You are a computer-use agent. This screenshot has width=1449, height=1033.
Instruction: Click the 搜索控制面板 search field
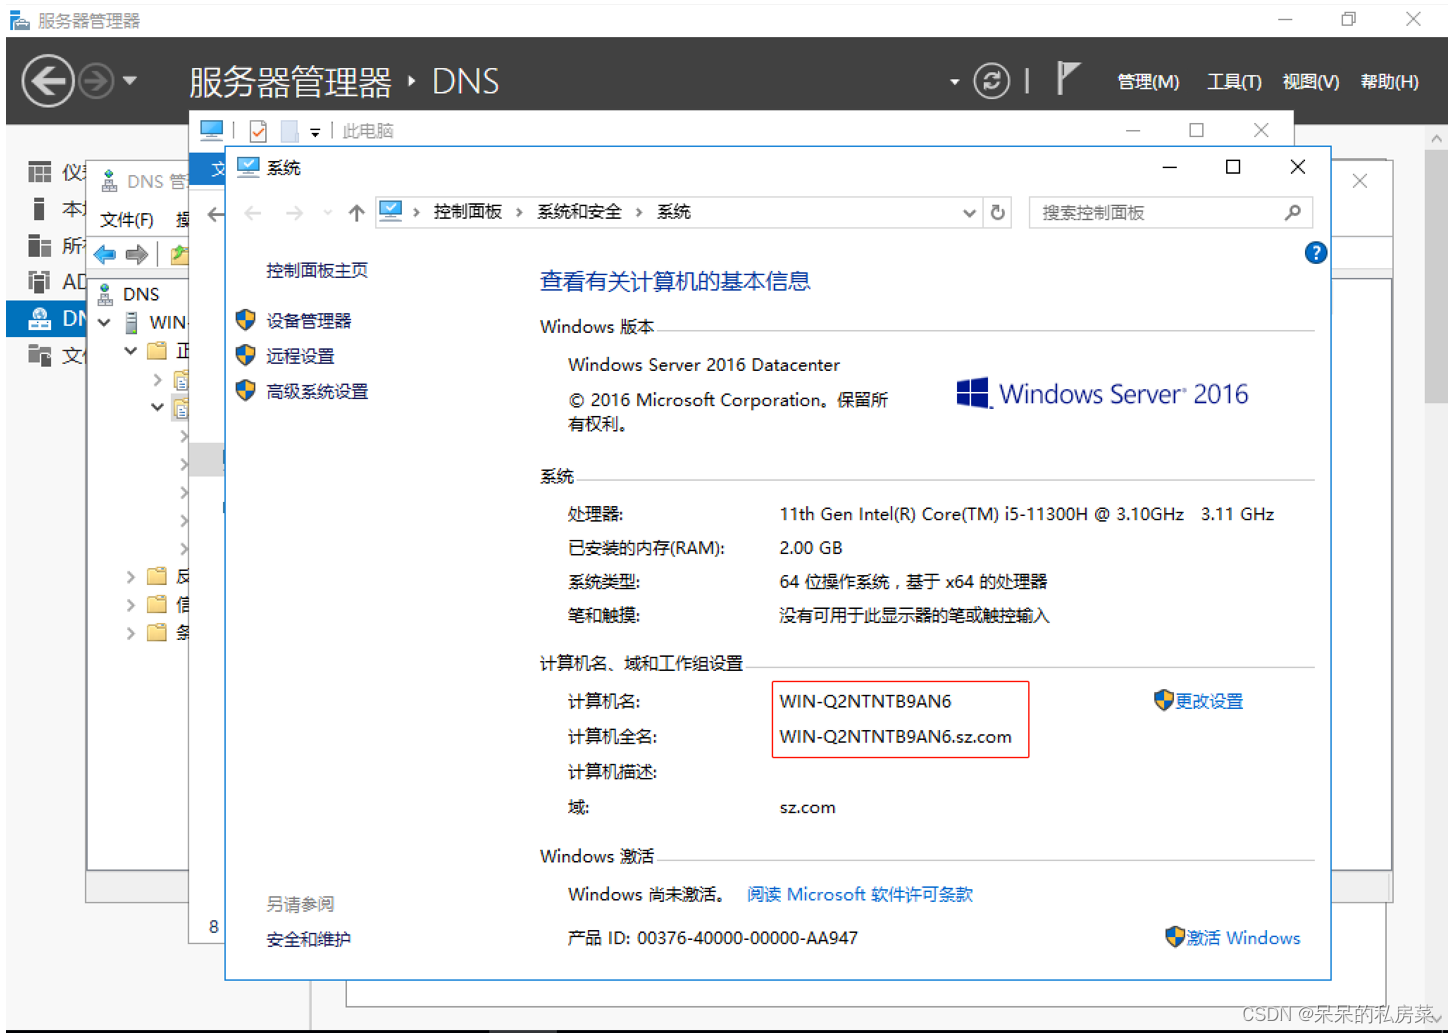(1171, 212)
